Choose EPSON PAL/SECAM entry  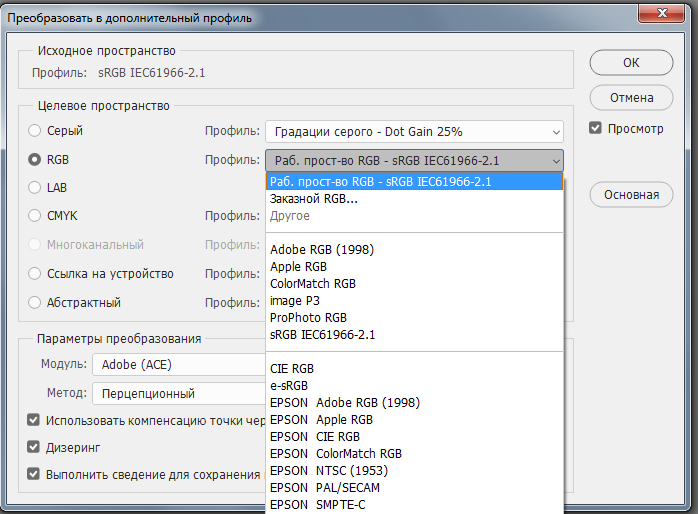[x=414, y=488]
